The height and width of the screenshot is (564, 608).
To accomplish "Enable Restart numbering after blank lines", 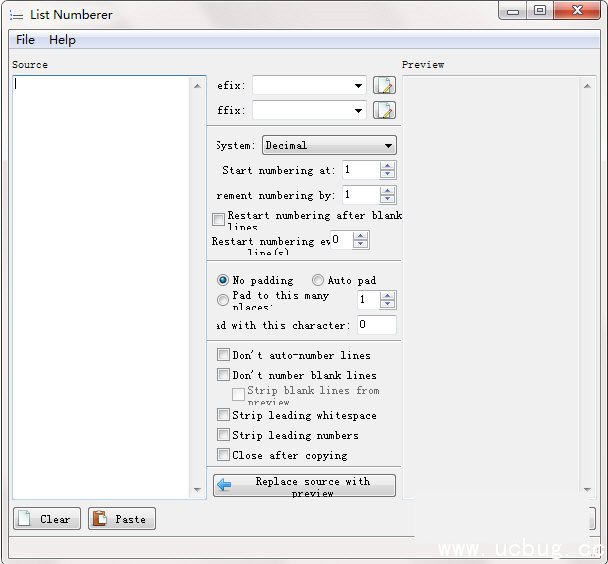I will point(219,219).
